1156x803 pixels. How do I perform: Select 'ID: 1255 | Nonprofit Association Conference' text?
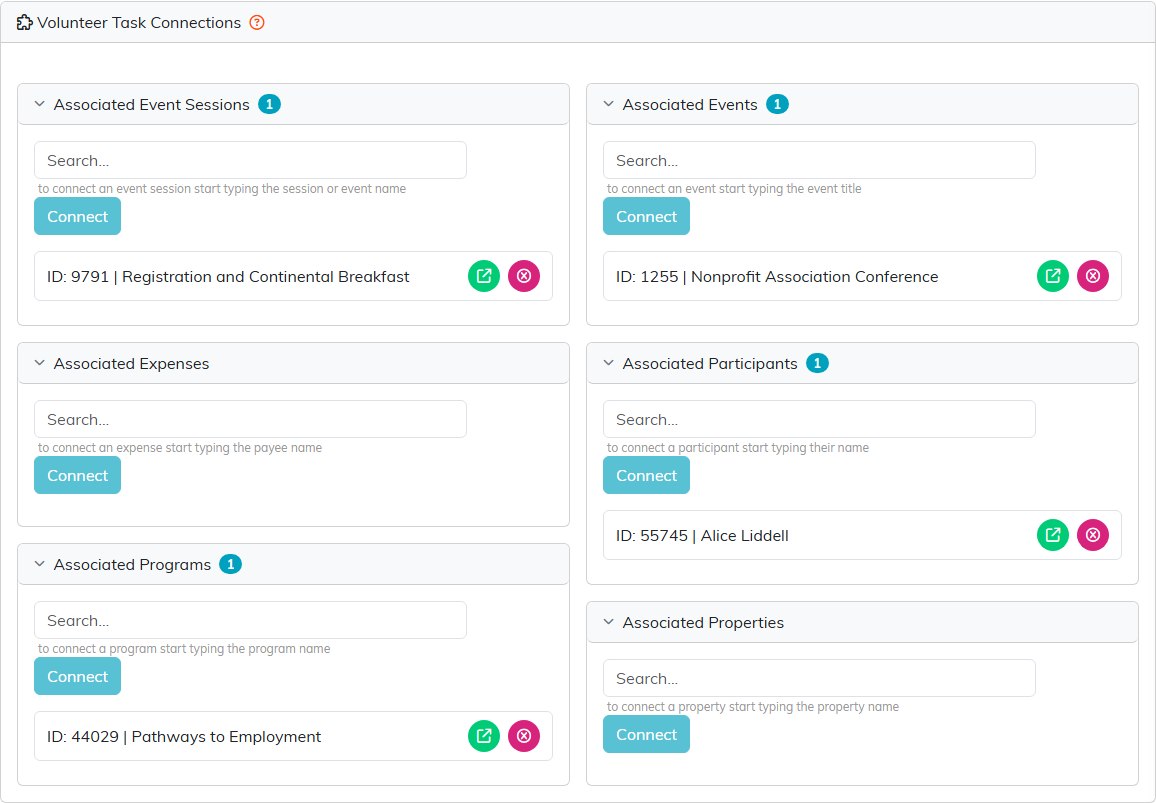[x=777, y=277]
